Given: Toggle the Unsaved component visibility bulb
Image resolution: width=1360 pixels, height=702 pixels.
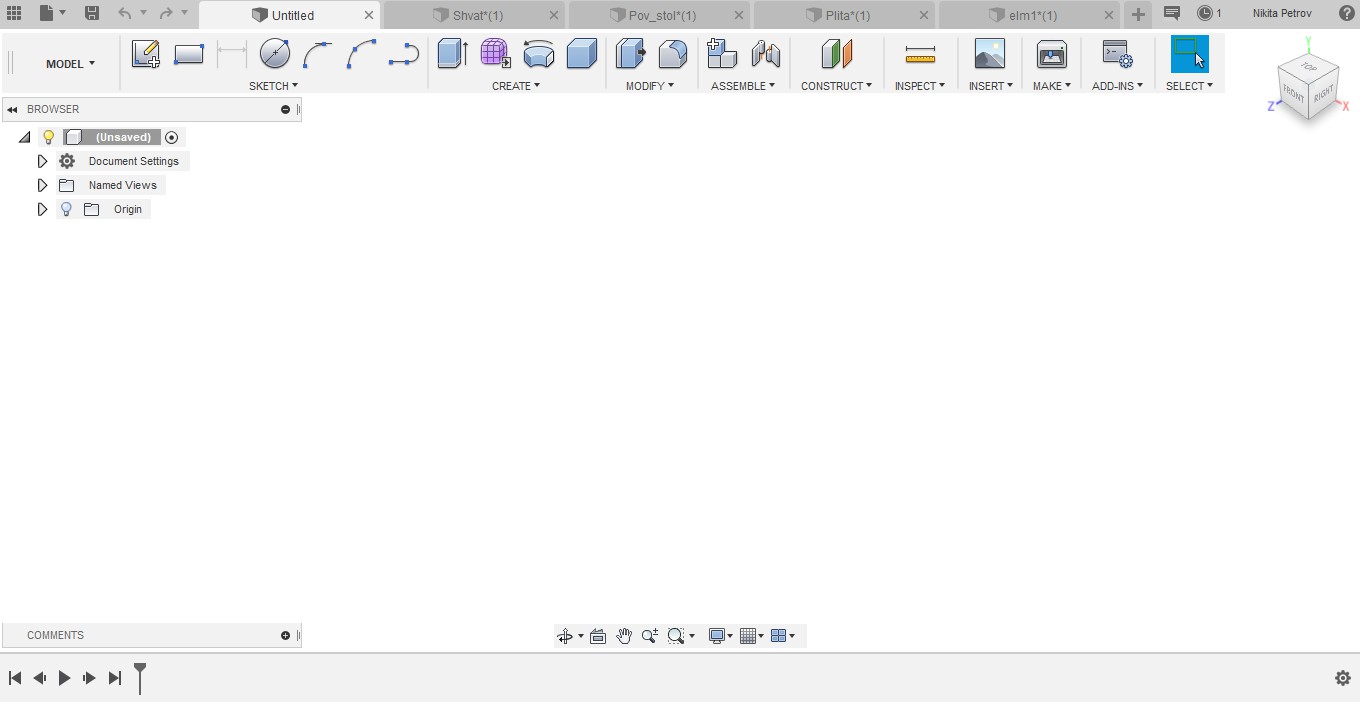Looking at the screenshot, I should coord(48,137).
